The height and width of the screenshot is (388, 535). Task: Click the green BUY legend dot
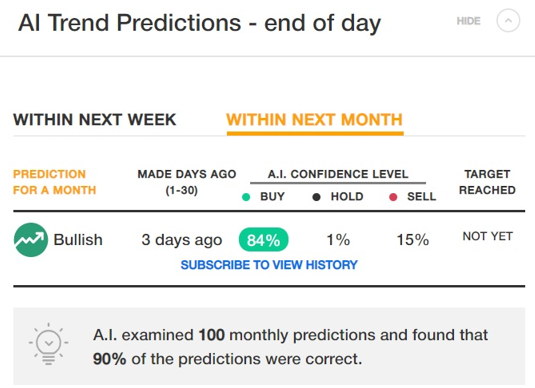246,197
